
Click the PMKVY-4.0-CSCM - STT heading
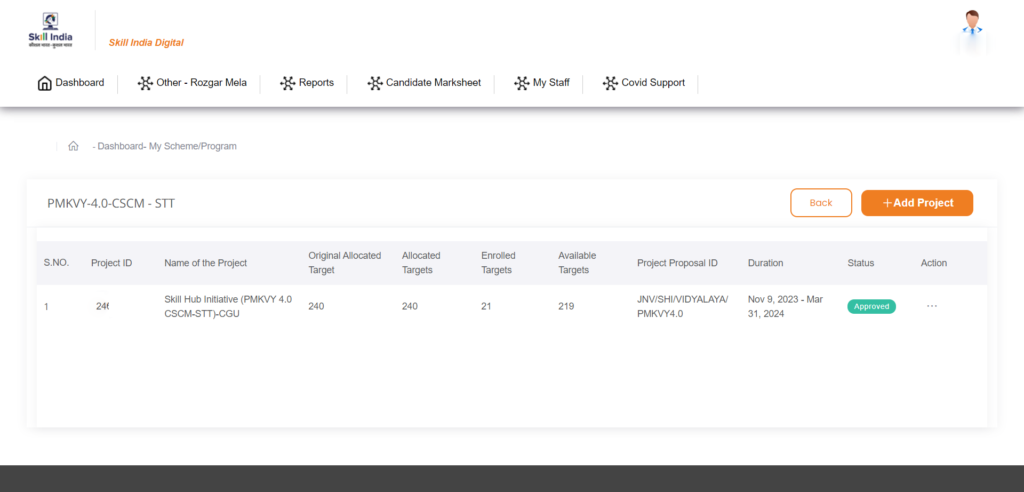click(x=111, y=203)
